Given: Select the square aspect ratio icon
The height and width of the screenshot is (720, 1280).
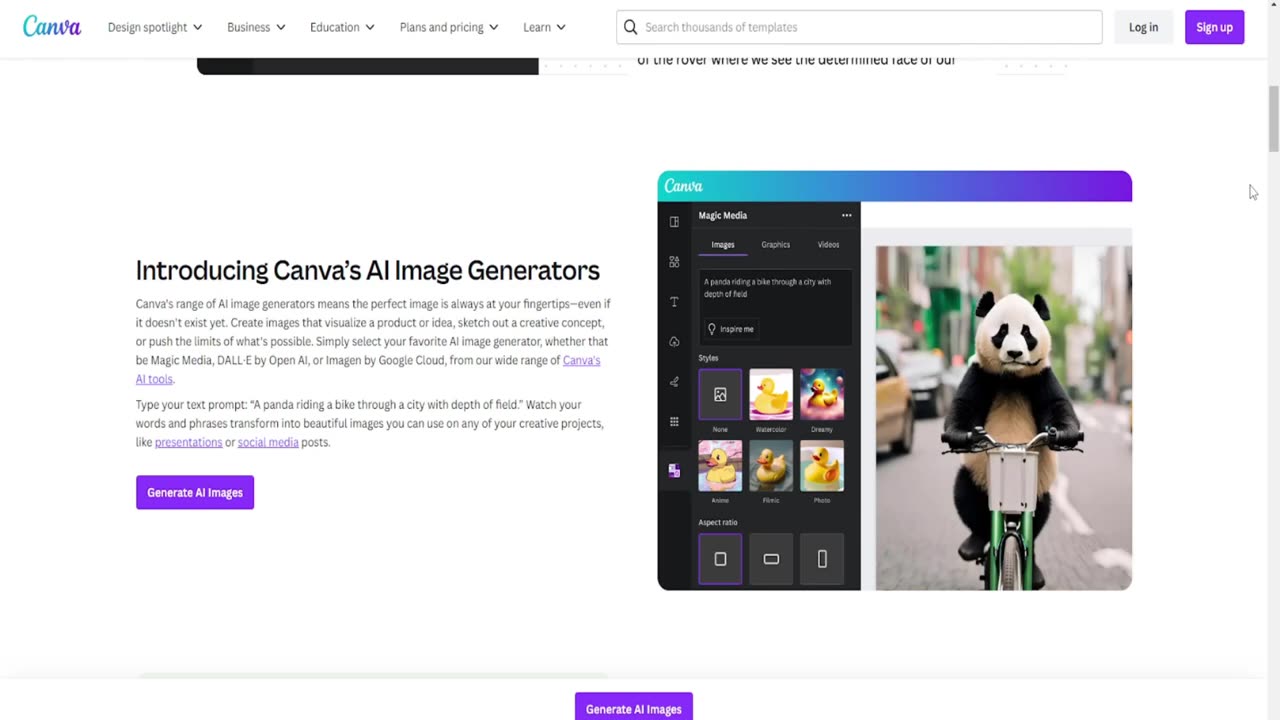Looking at the screenshot, I should pos(720,559).
